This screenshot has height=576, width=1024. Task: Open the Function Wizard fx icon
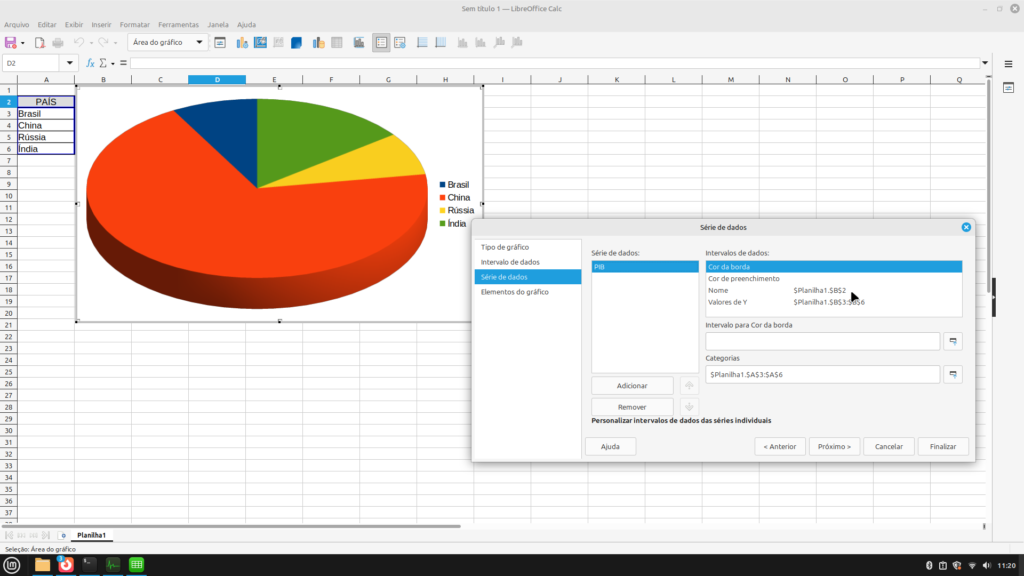click(90, 63)
